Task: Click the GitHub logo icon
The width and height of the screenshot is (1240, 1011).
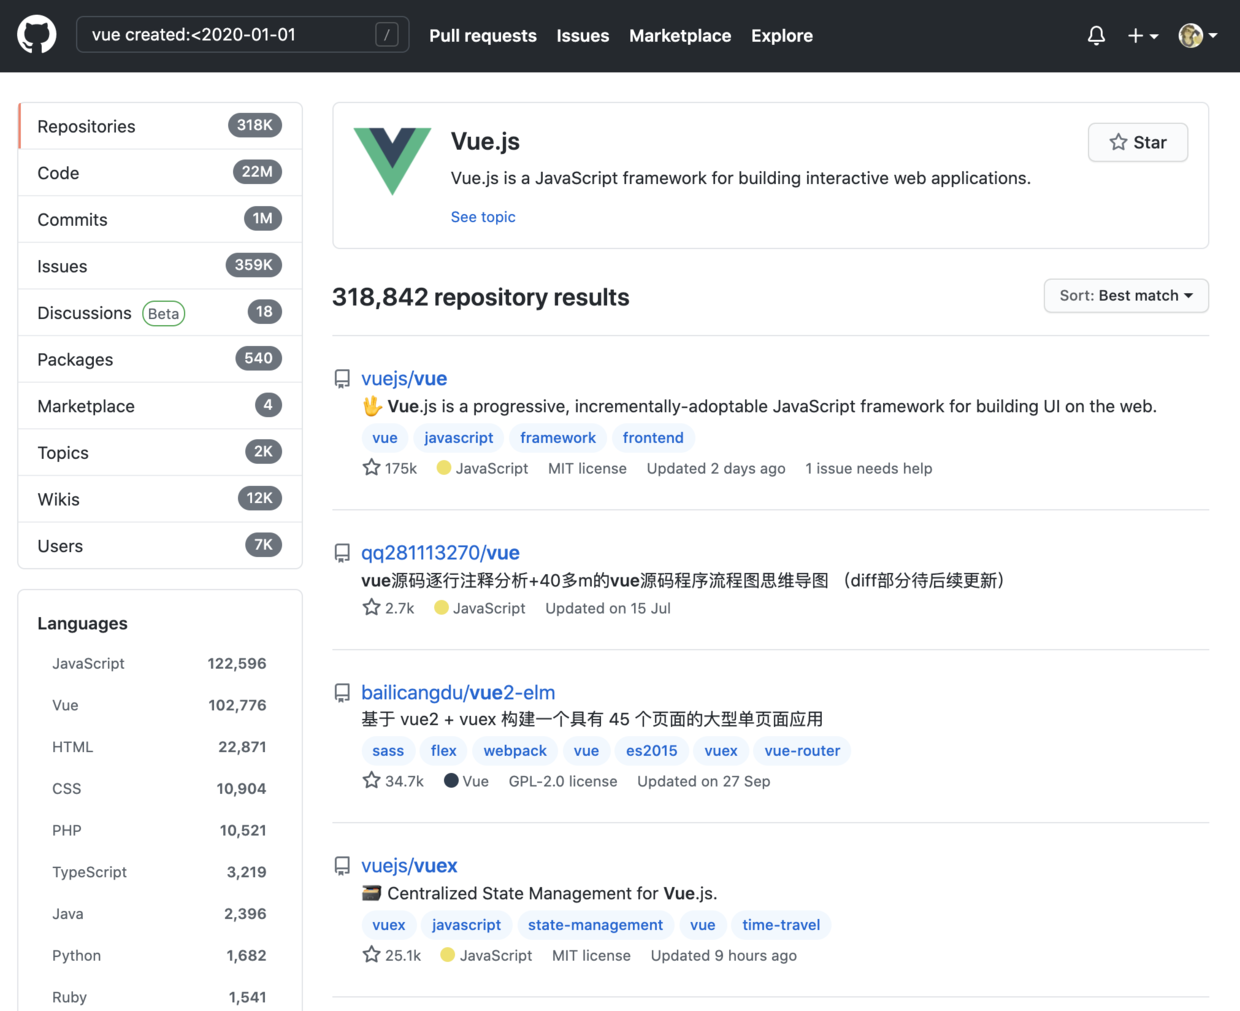Action: [x=36, y=35]
